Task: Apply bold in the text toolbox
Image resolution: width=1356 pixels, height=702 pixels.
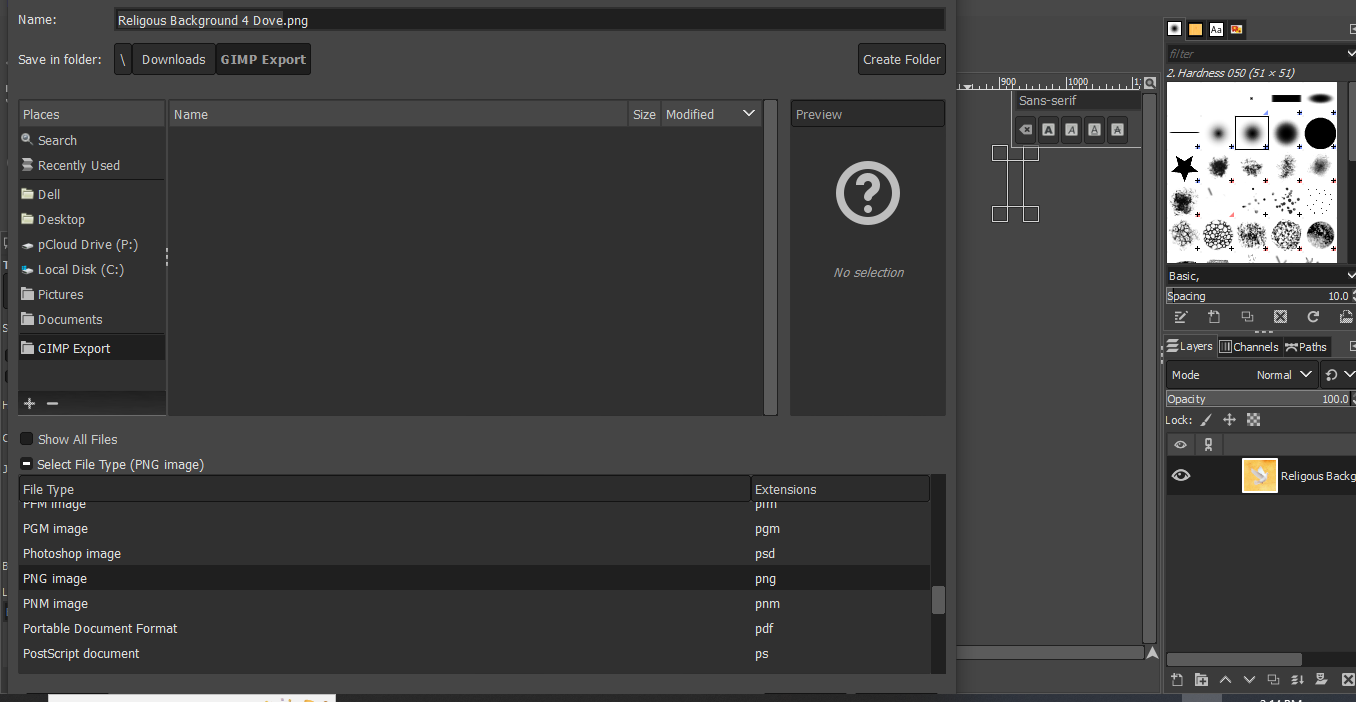Action: click(x=1048, y=129)
